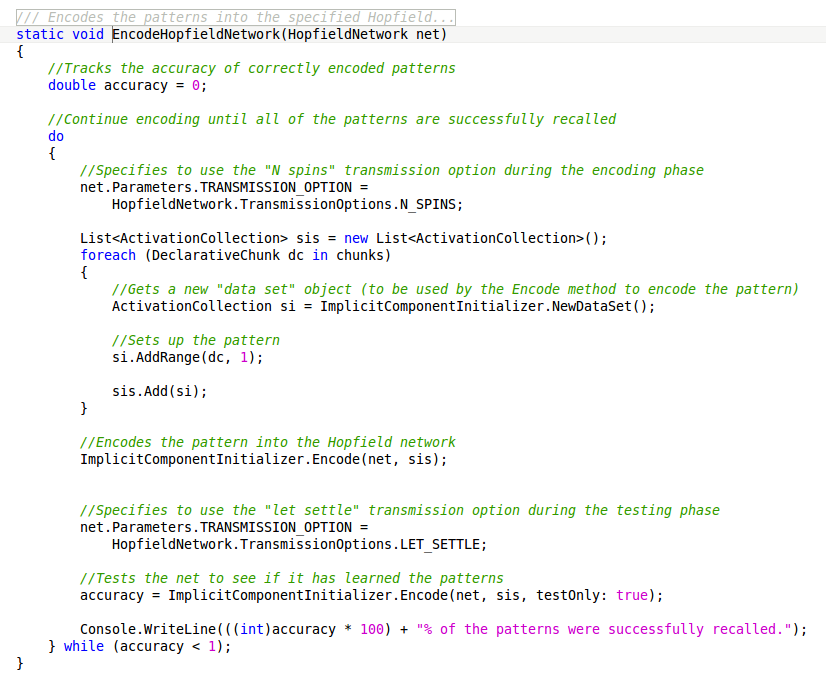The height and width of the screenshot is (679, 826).
Task: Click the "new" keyword before List
Action: click(355, 239)
